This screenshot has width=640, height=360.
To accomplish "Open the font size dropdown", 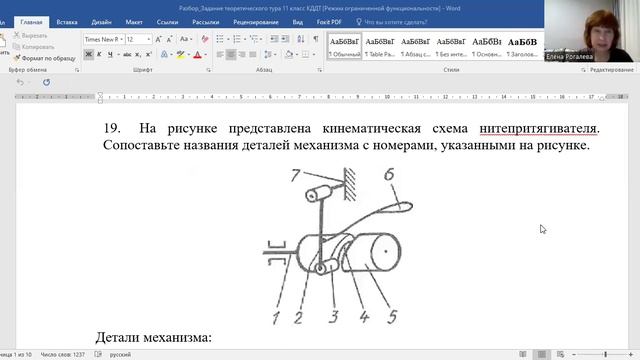I will coord(149,39).
